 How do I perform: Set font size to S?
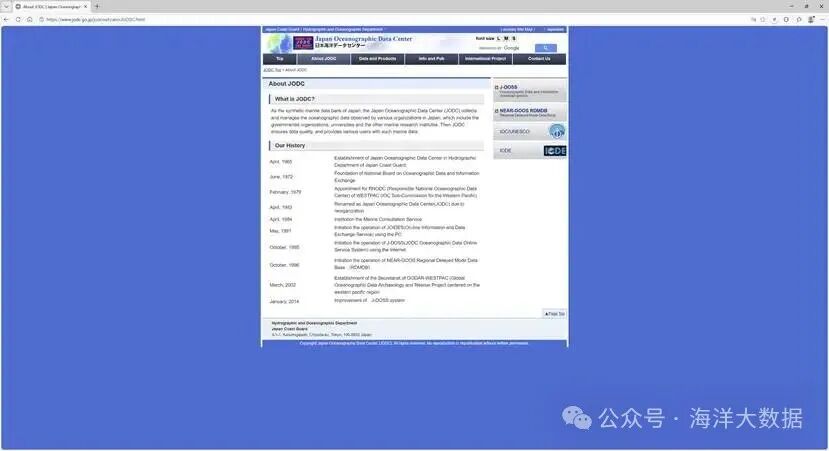point(514,39)
